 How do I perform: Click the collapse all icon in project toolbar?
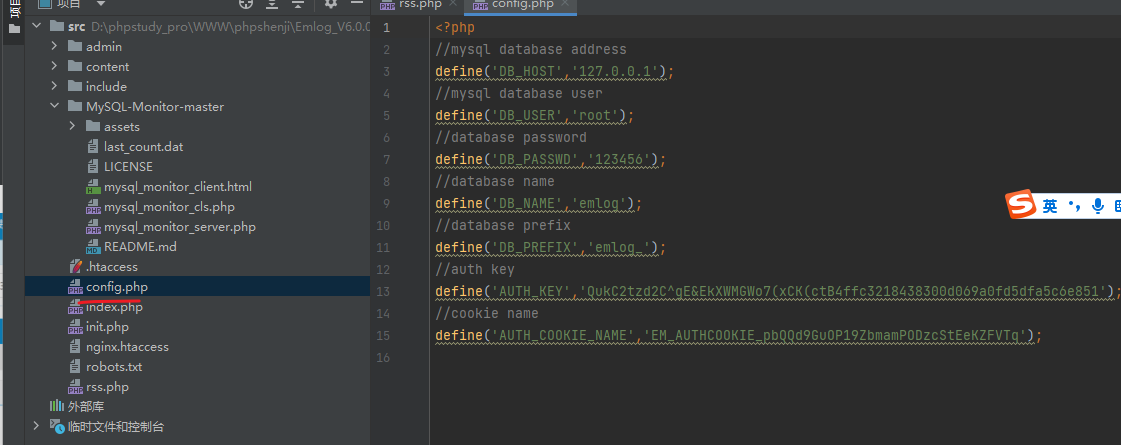tap(297, 4)
